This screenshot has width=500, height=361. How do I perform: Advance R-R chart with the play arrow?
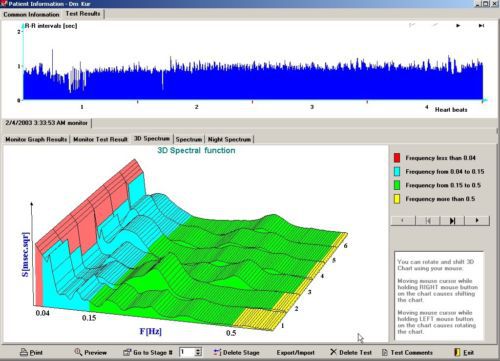click(x=458, y=25)
